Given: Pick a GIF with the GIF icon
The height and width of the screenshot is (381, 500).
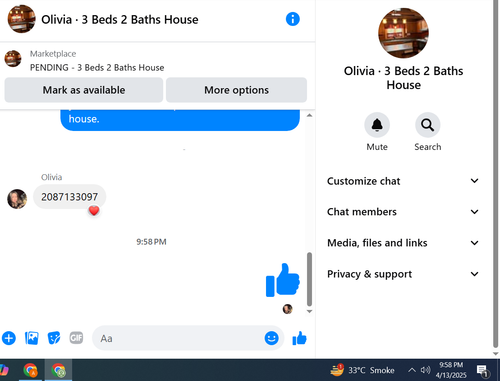Looking at the screenshot, I should pyautogui.click(x=76, y=338).
